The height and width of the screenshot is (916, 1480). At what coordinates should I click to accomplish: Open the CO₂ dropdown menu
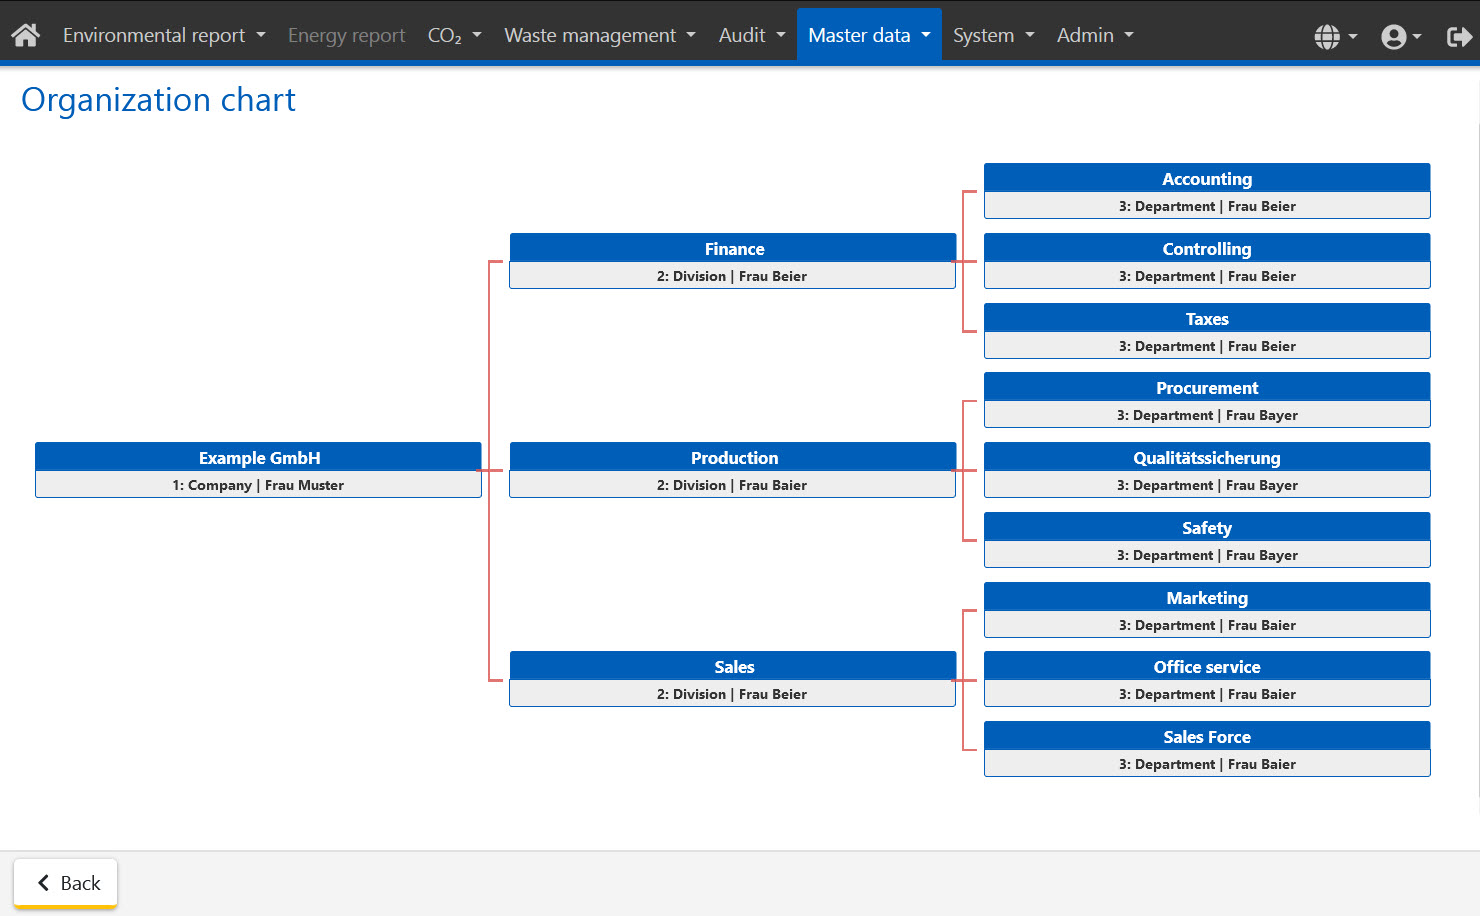(x=454, y=35)
